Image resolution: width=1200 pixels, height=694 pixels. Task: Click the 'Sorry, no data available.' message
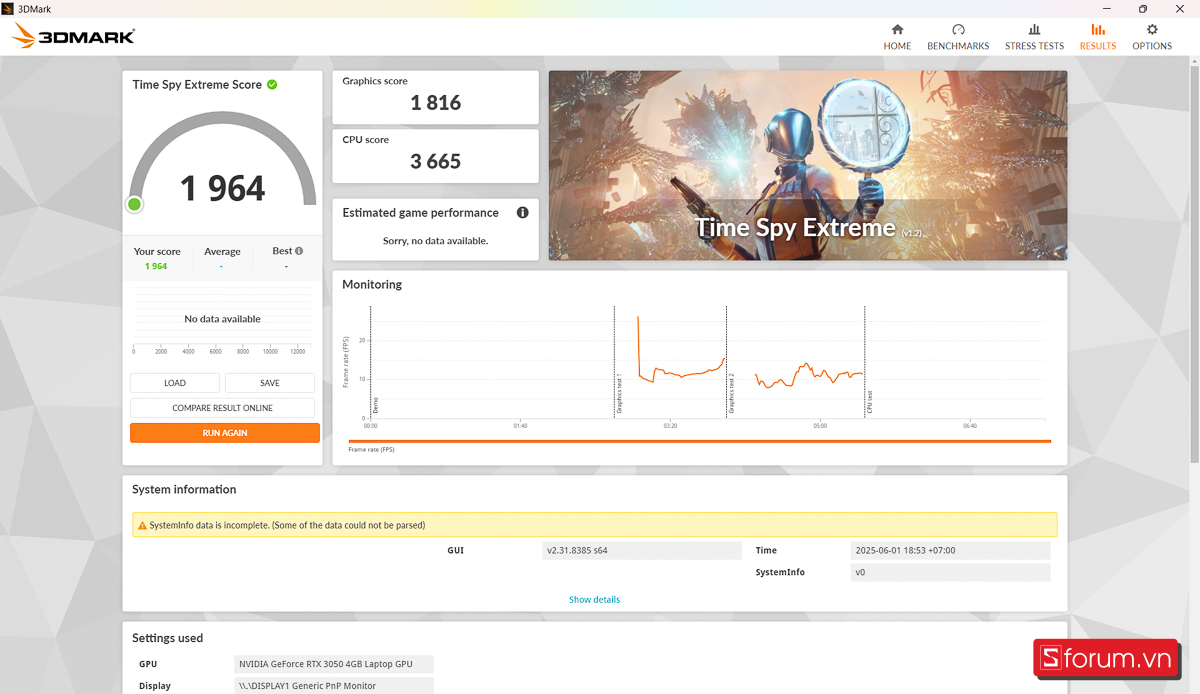pos(435,241)
